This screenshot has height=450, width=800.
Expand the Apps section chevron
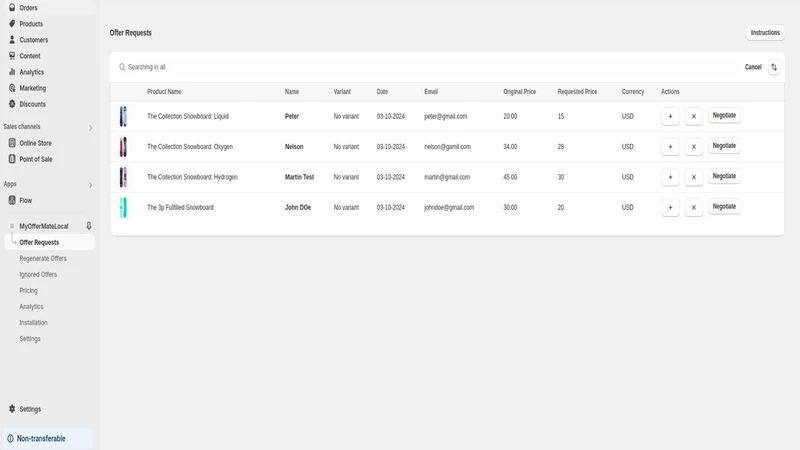click(90, 185)
